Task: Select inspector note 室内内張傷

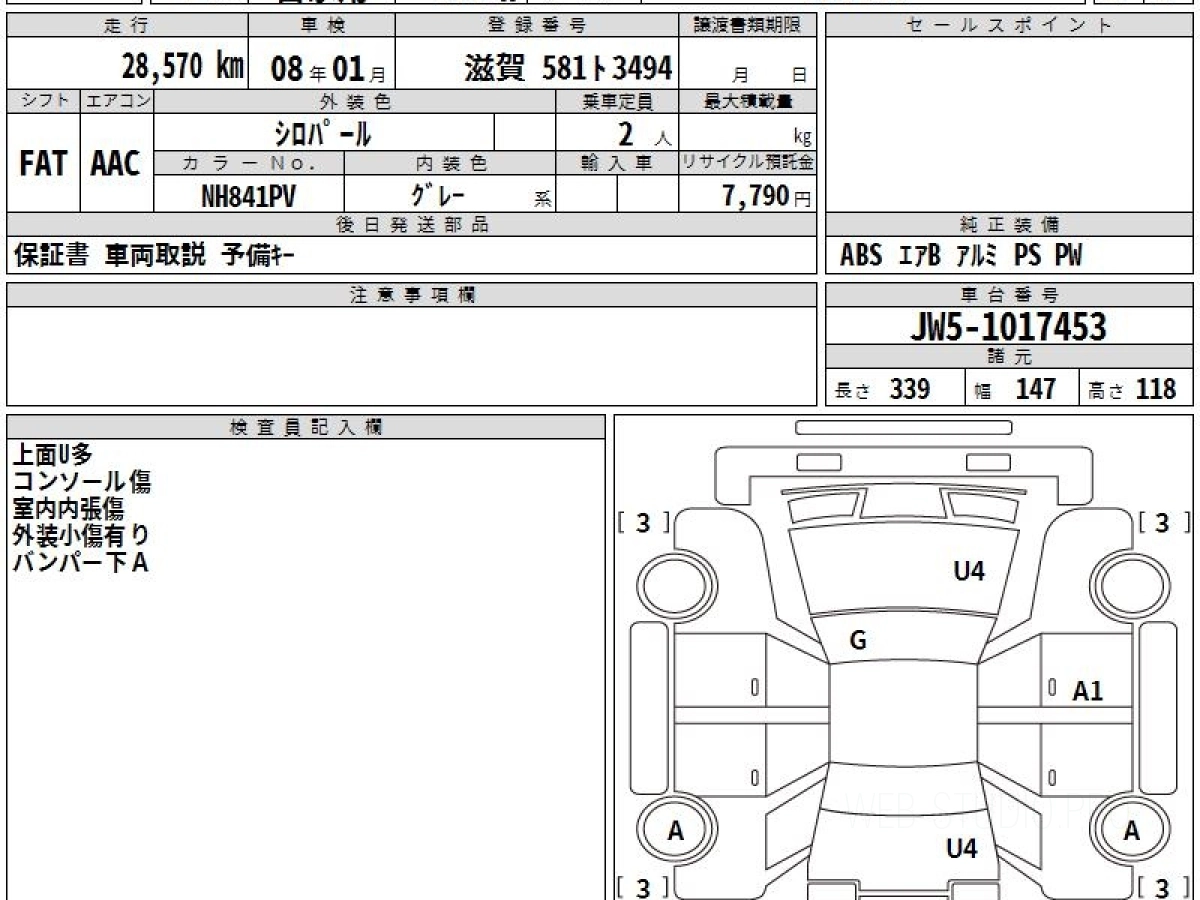Action: [67, 508]
